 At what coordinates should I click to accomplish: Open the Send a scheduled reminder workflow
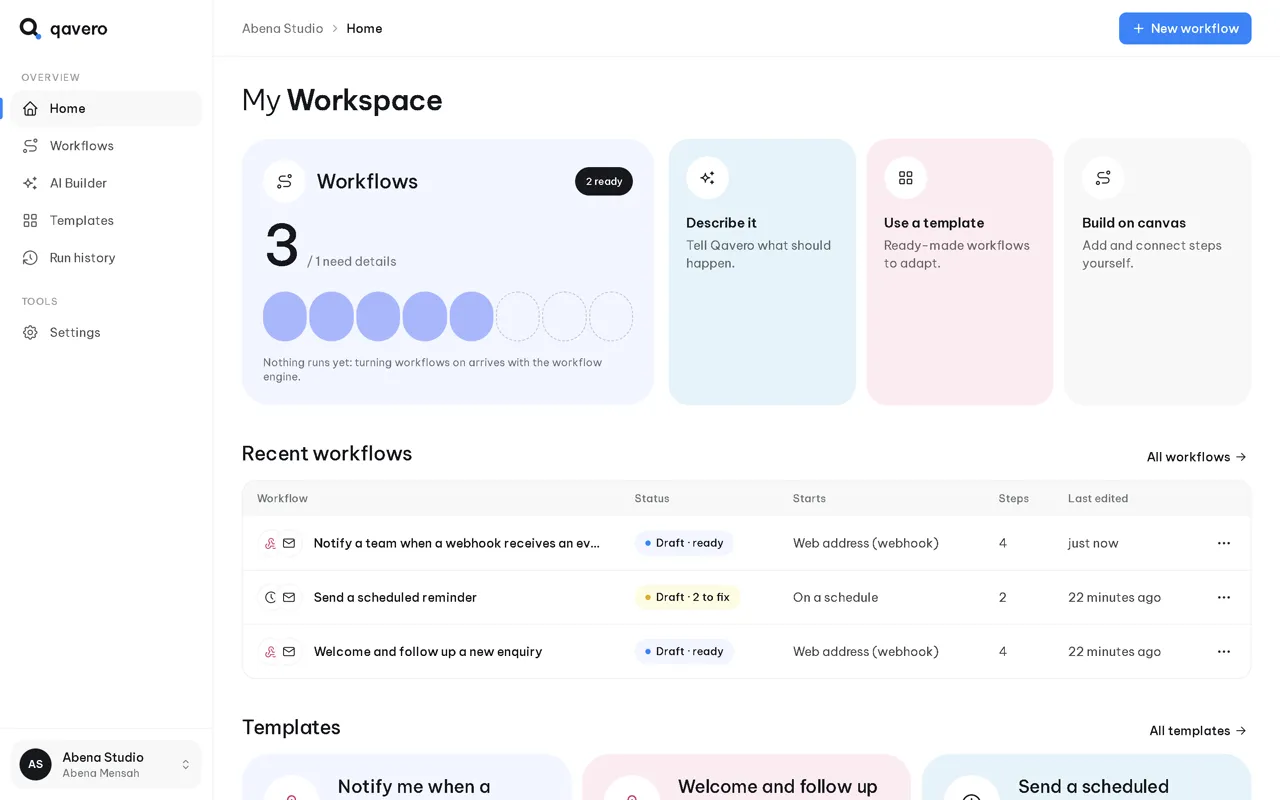click(x=395, y=597)
